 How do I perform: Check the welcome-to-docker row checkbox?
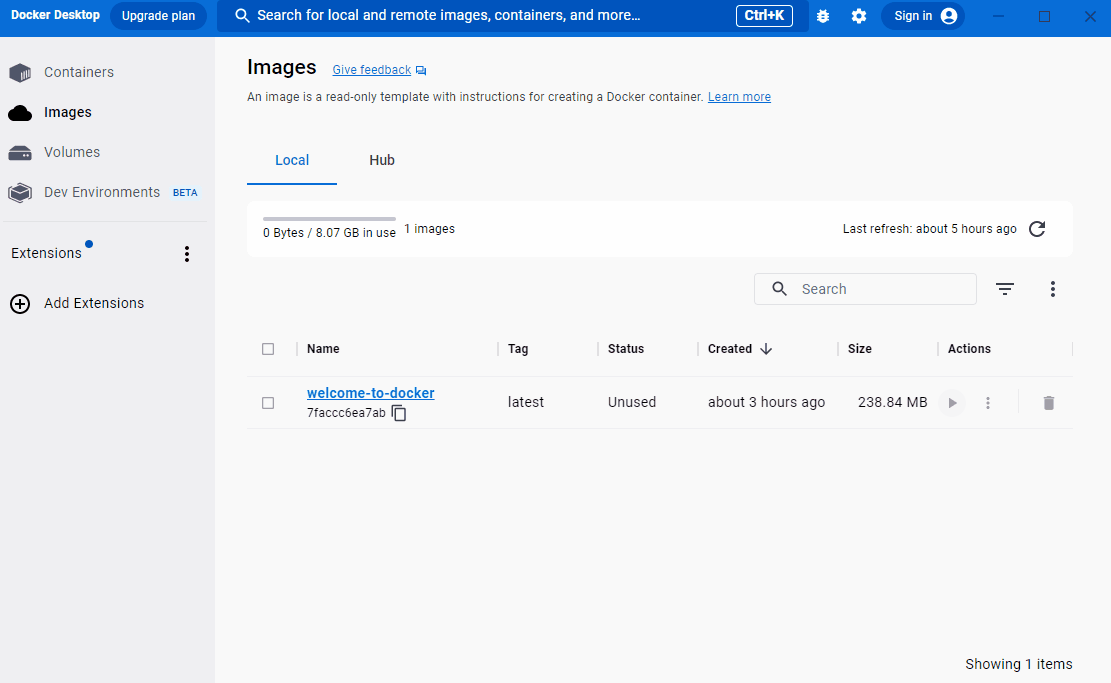[x=268, y=402]
